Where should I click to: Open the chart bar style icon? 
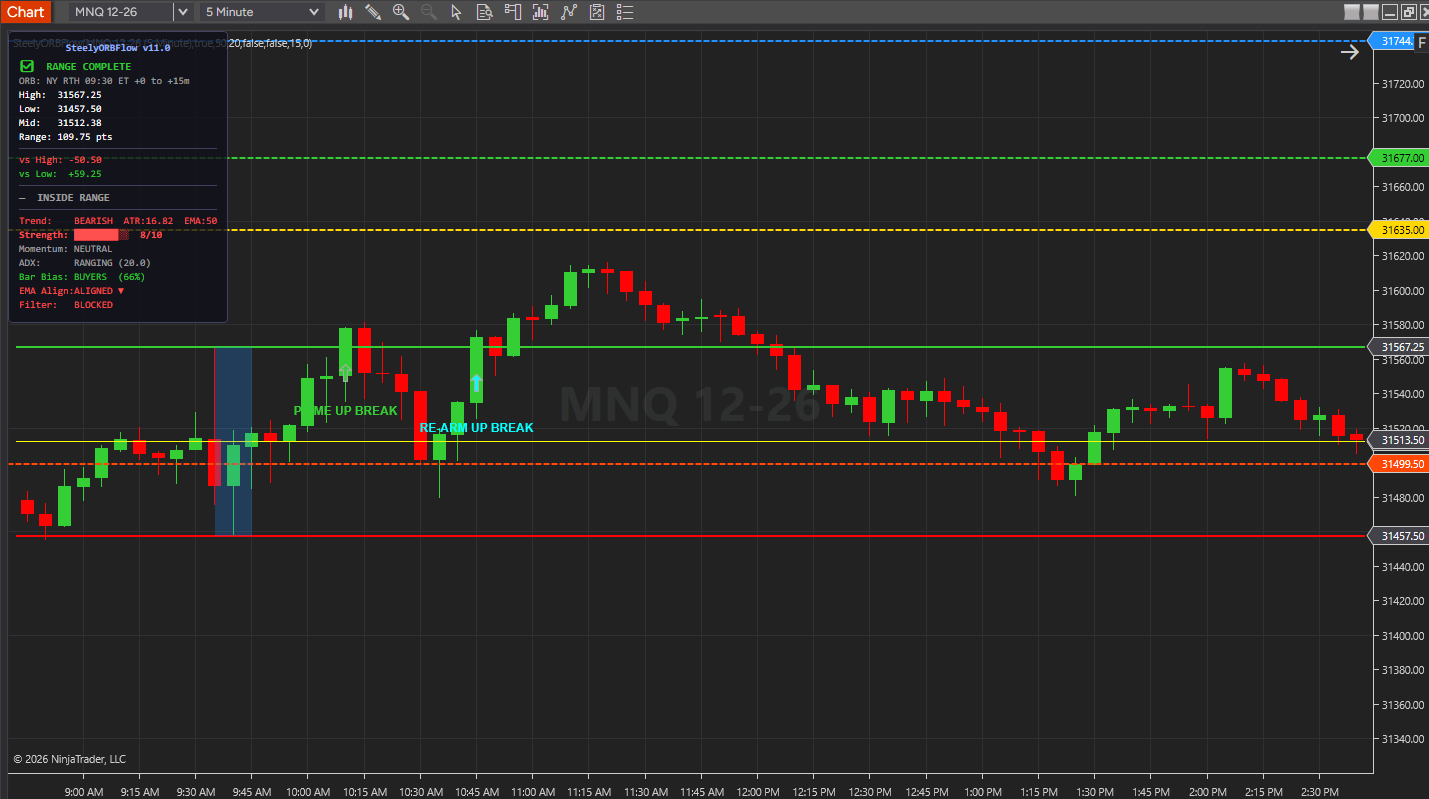tap(346, 12)
